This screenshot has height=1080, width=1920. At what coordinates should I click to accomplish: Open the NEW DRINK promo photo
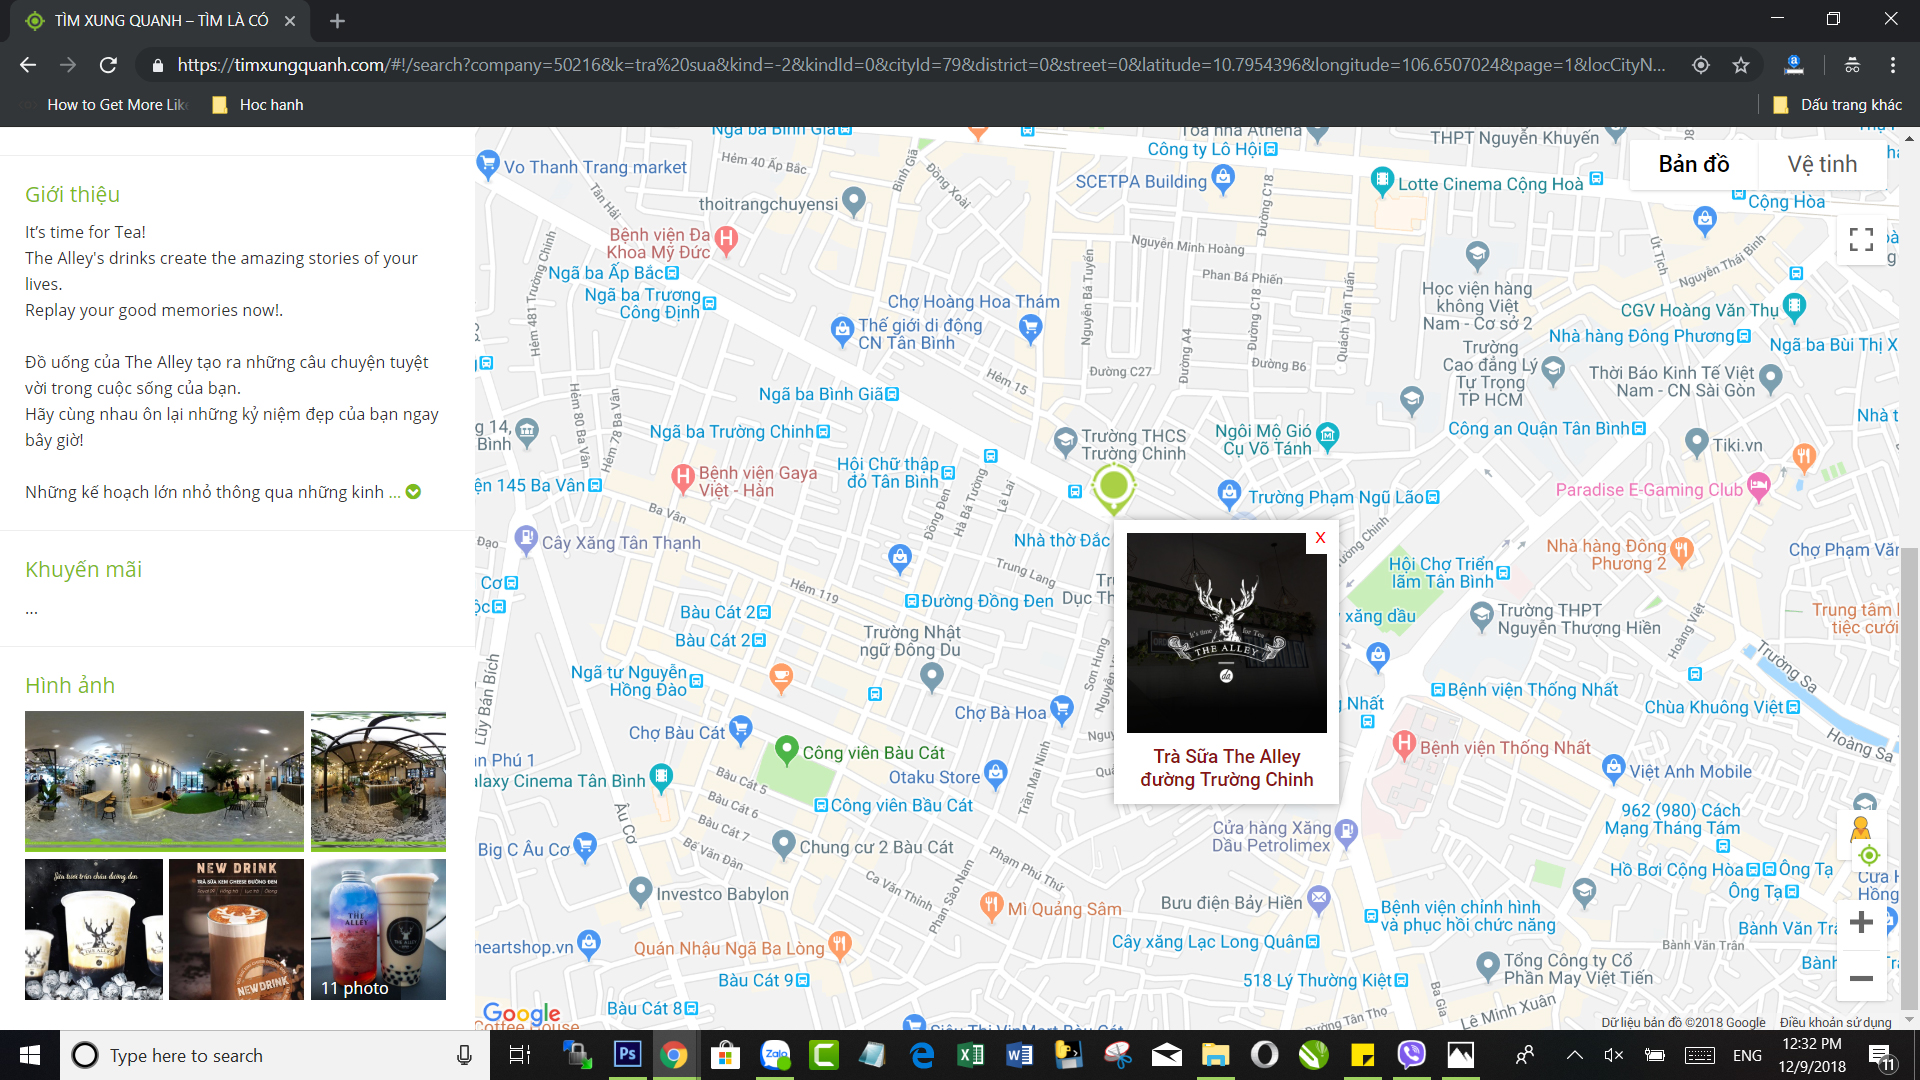236,929
